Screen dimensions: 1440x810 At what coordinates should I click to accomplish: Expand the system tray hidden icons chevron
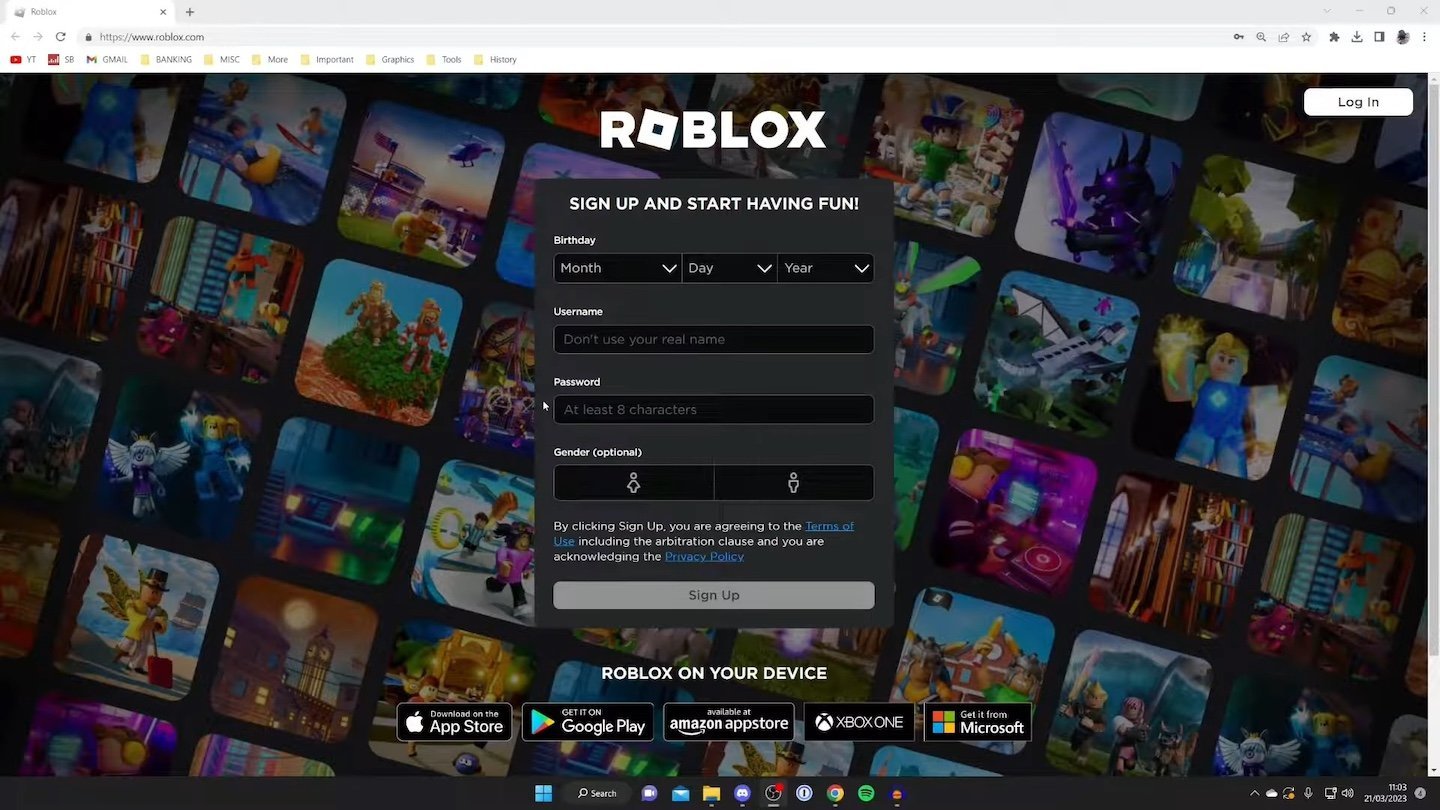(x=1255, y=793)
